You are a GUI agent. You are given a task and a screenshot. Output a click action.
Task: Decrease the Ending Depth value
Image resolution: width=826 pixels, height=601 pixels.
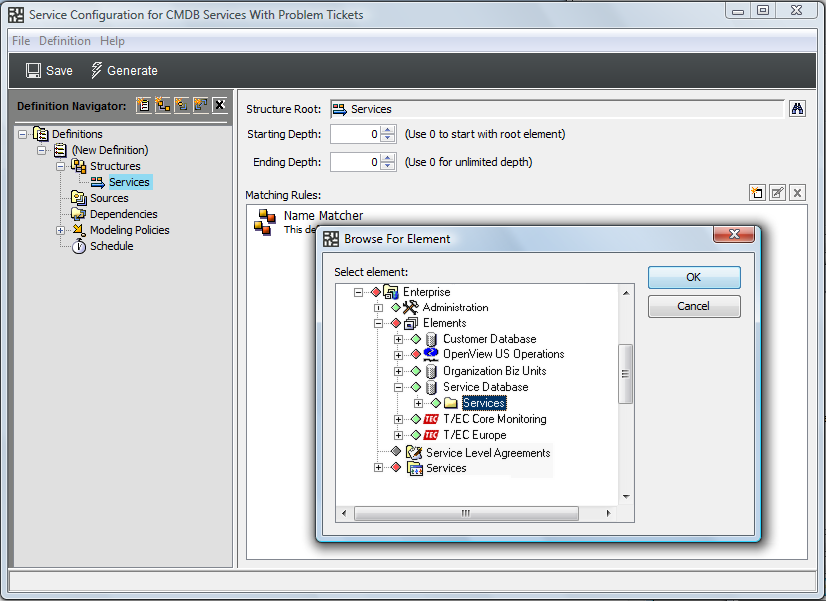pos(388,166)
